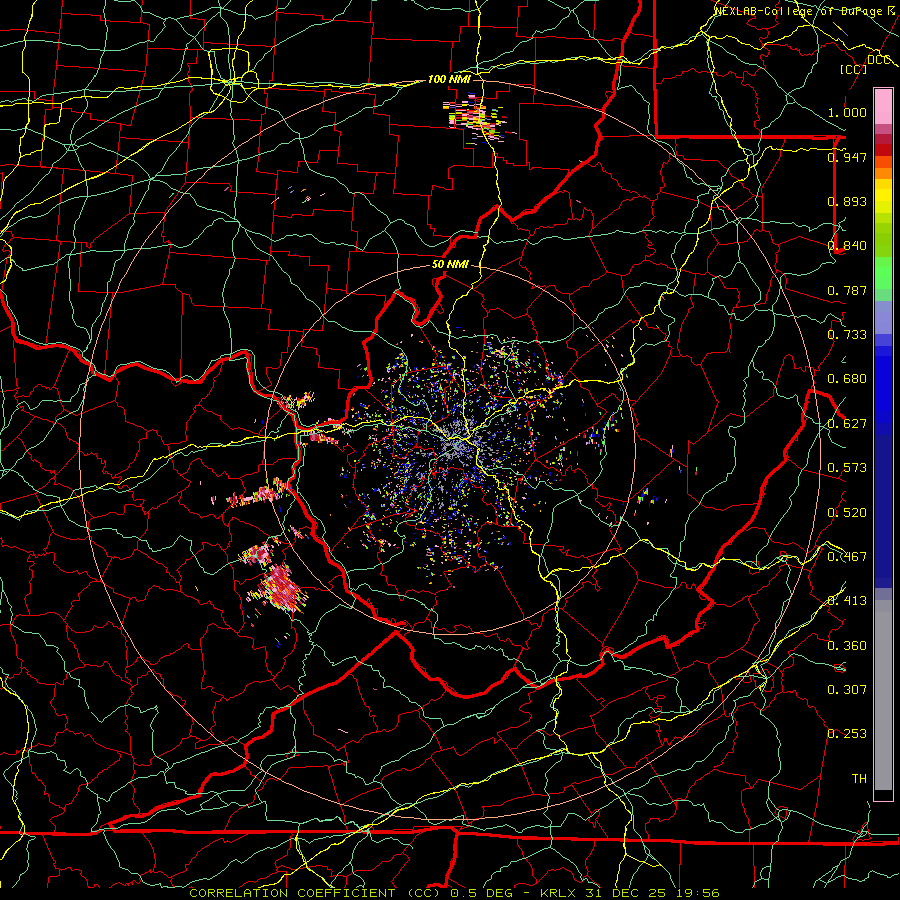The image size is (900, 900).
Task: Click the 0.680 legend value
Action: coord(847,379)
